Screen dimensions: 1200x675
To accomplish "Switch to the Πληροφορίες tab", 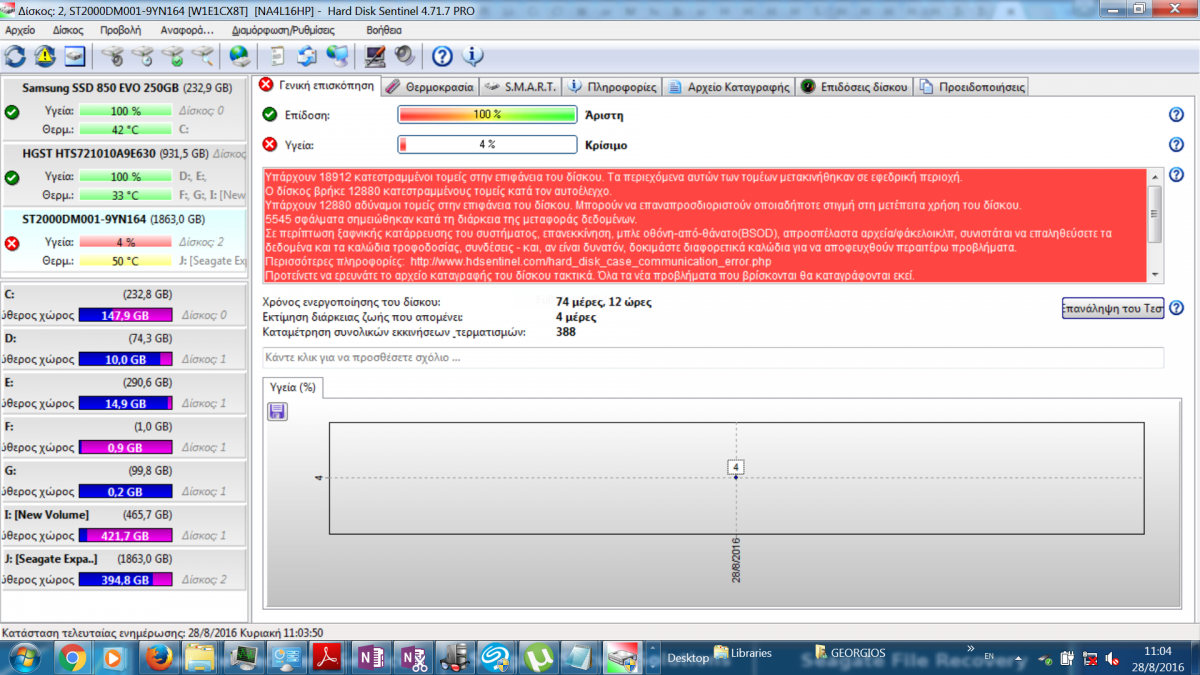I will tap(611, 87).
